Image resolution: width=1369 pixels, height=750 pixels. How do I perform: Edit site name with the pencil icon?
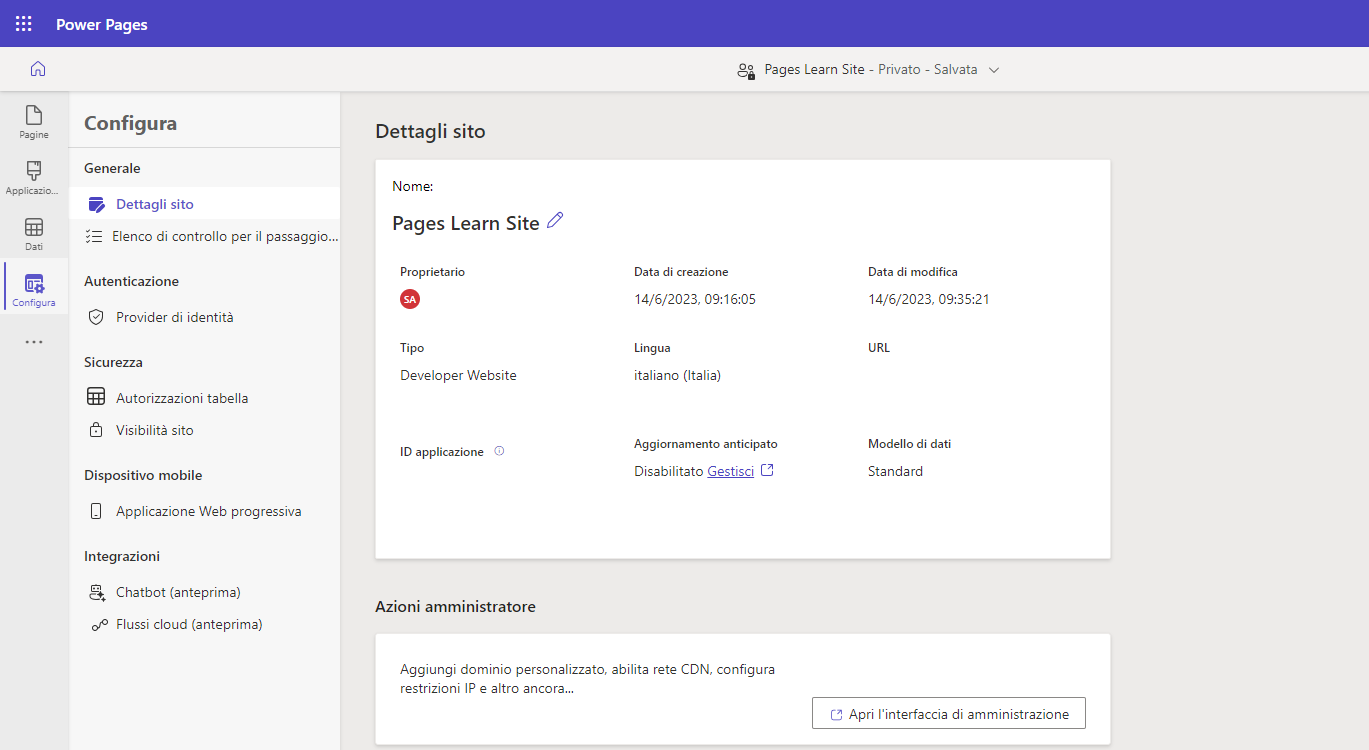555,221
